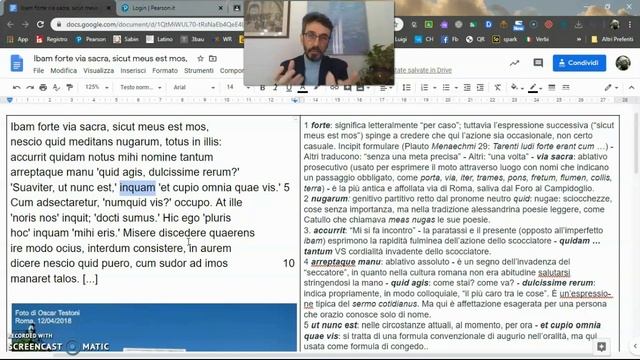Open the Explore button at bottom right
Screen dimensions: 640x360
tap(601, 347)
